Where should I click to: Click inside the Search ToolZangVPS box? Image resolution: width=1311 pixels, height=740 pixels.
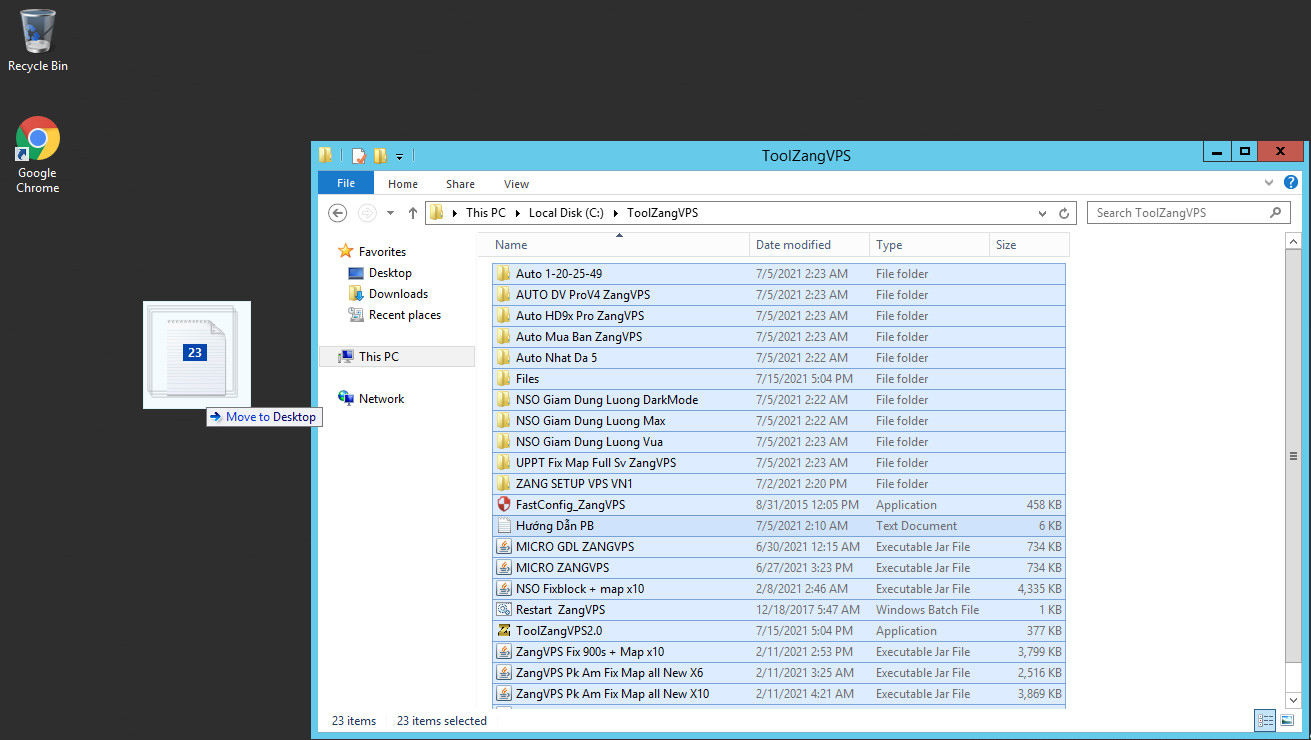[x=1180, y=213]
